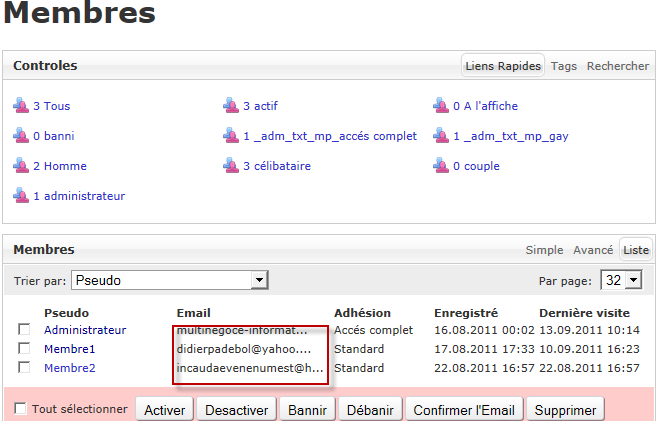Click the user icon beside '3 actif'
The image size is (656, 421).
coord(231,105)
